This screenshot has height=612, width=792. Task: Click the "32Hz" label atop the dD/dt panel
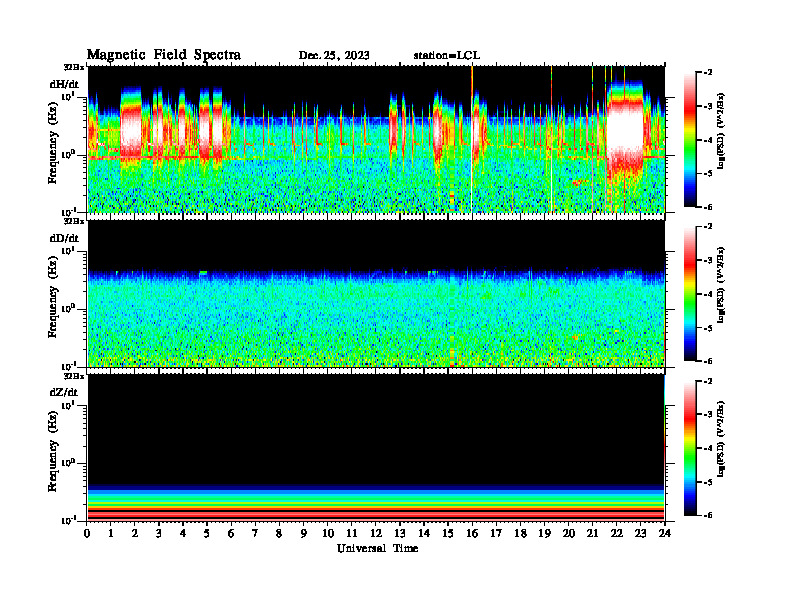tap(74, 221)
